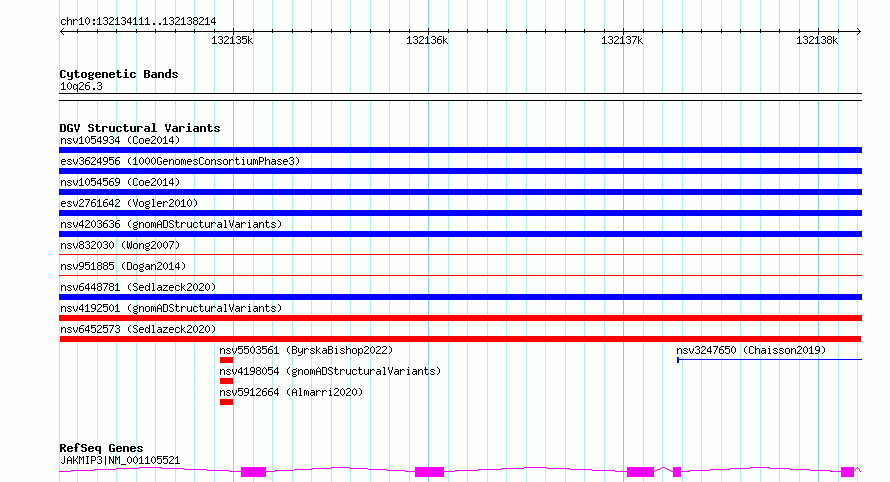Select the thin red line under nsv951885
The width and height of the screenshot is (890, 482).
[460, 276]
